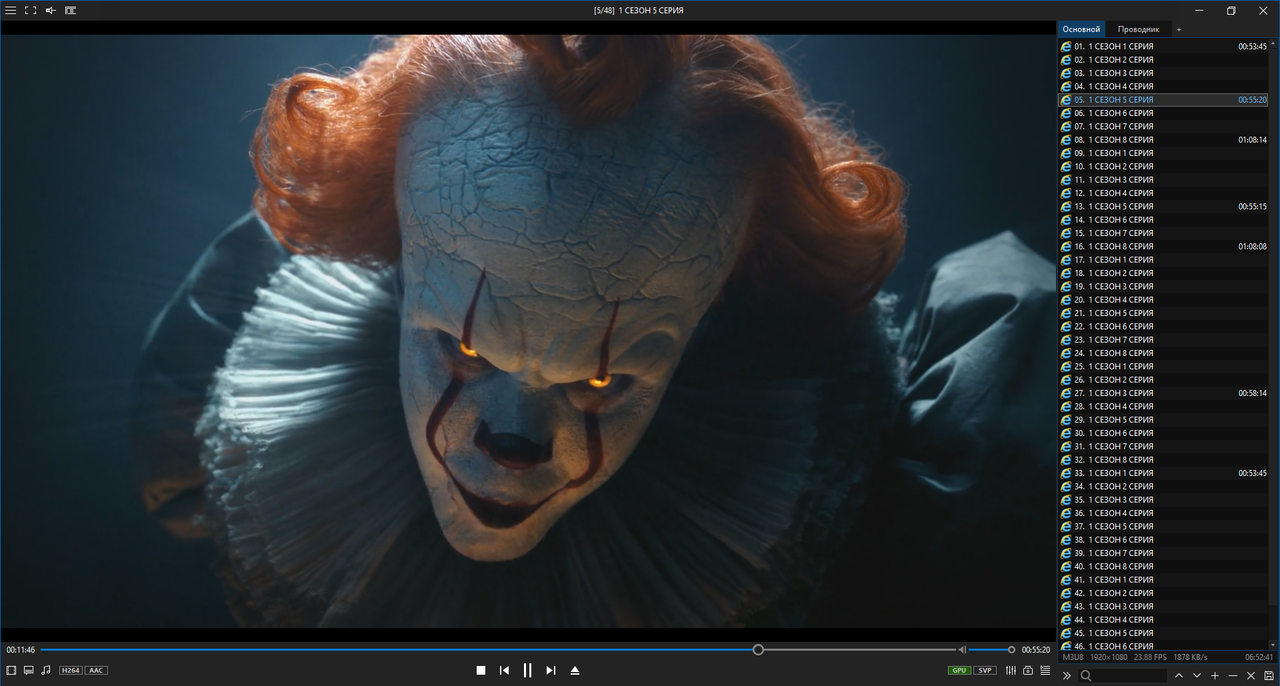Mute audio via the speaker icon

click(962, 650)
